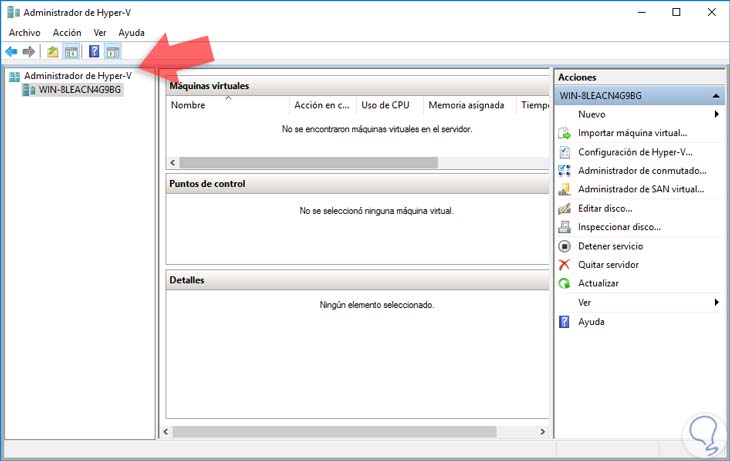Click Quitar servidor action

(608, 264)
